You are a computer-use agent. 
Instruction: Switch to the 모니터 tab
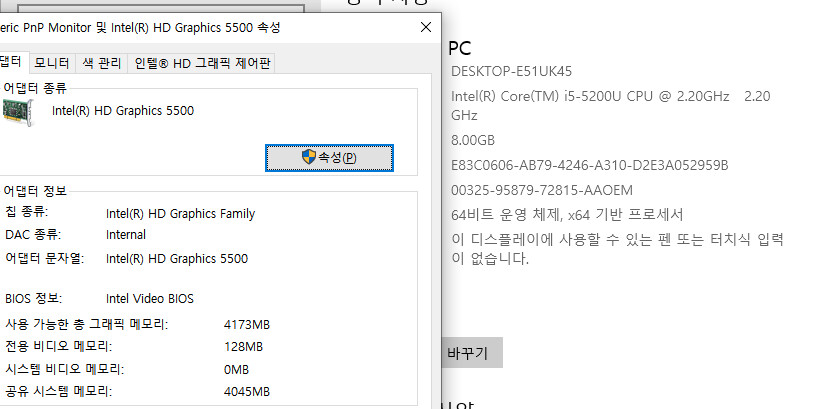coord(52,63)
